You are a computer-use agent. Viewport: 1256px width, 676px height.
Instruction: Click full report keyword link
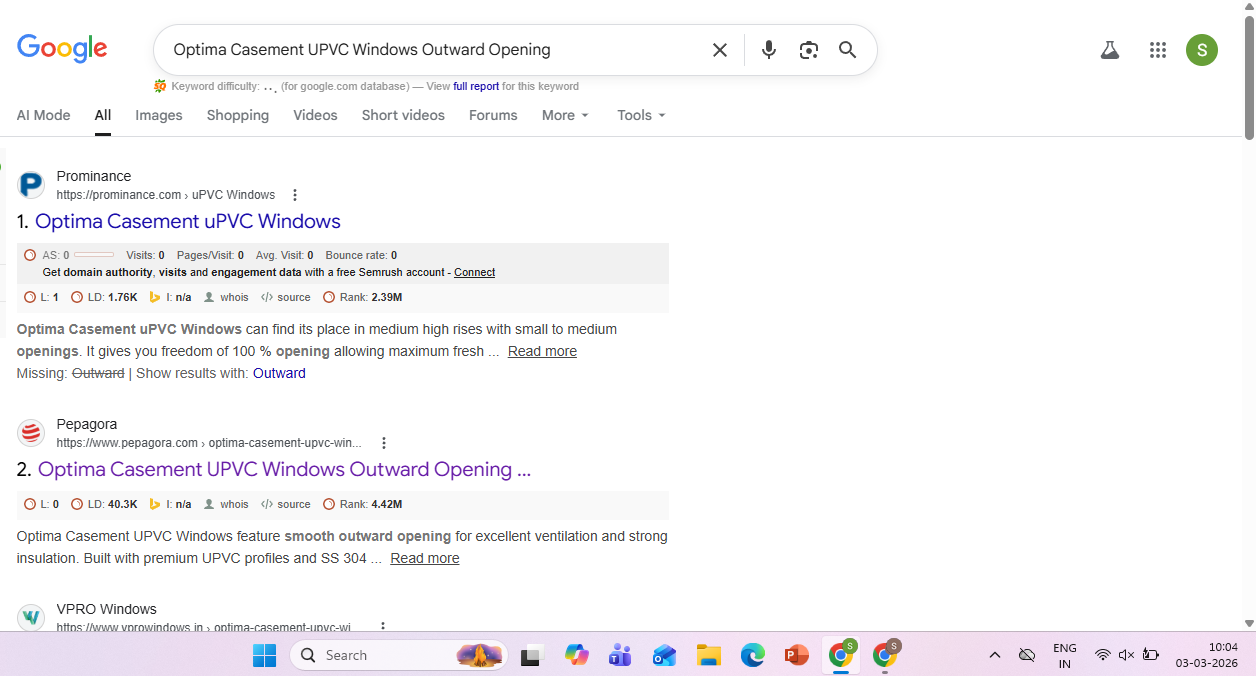476,86
